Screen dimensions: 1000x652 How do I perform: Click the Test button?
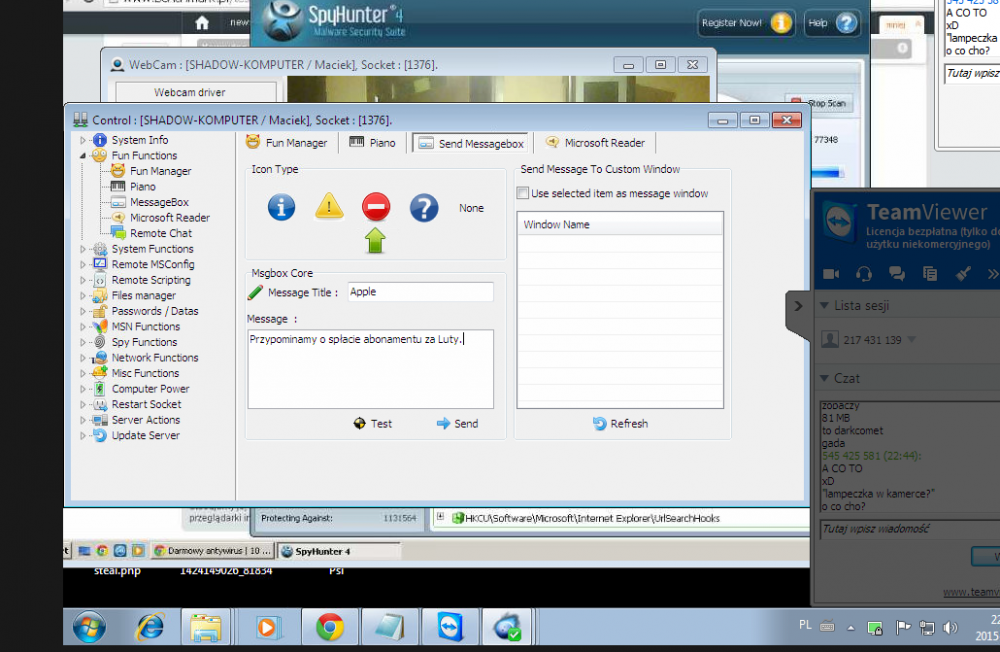[x=372, y=424]
